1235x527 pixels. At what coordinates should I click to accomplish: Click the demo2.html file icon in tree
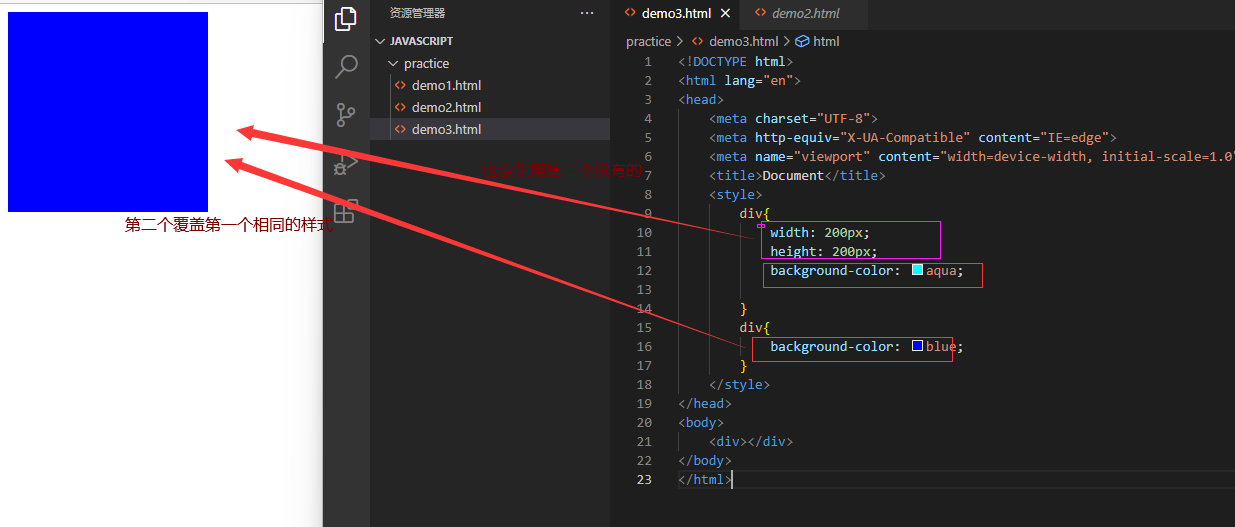pos(401,107)
